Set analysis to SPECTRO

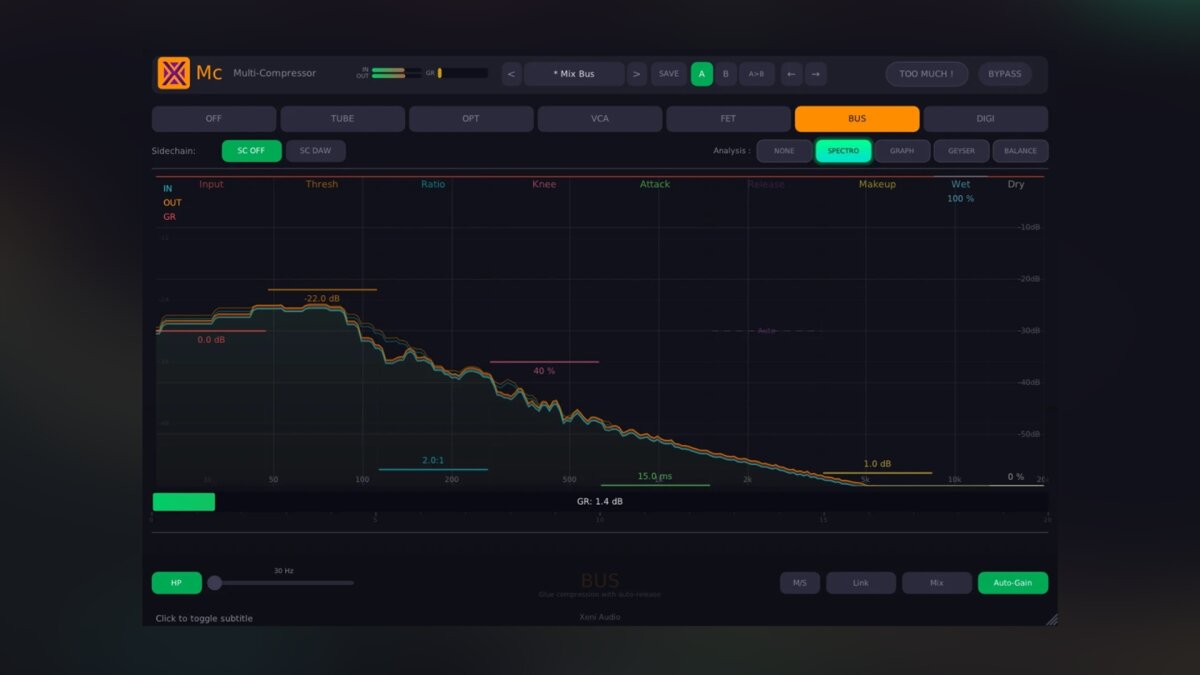pos(843,151)
